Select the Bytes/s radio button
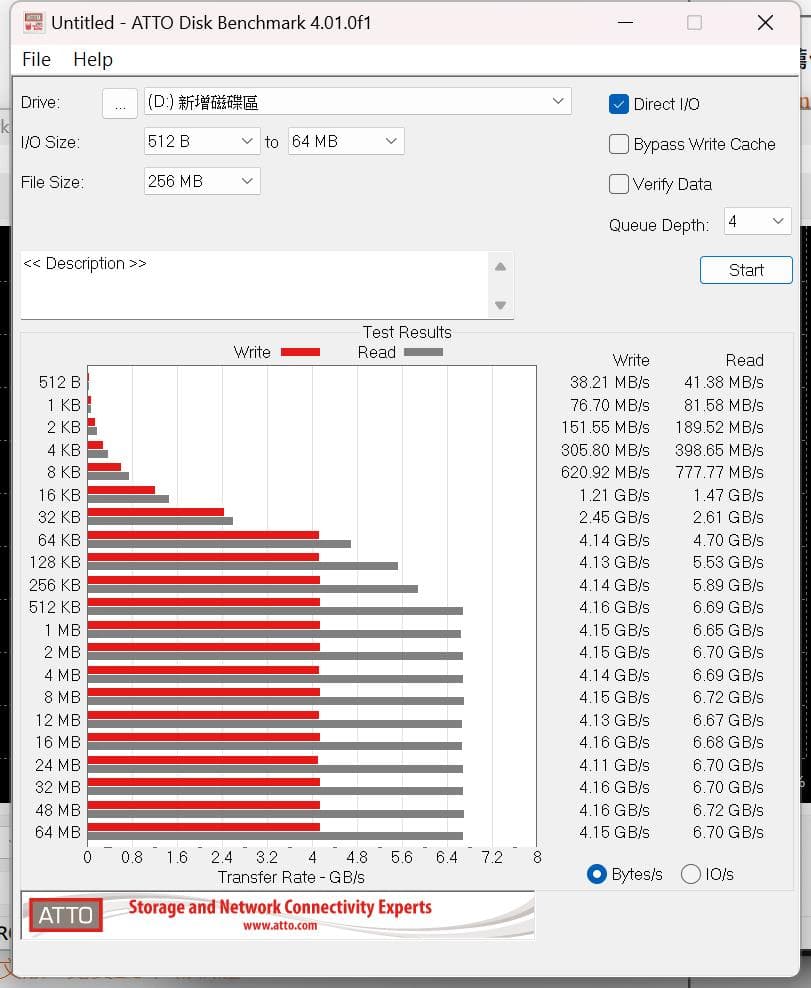 596,874
